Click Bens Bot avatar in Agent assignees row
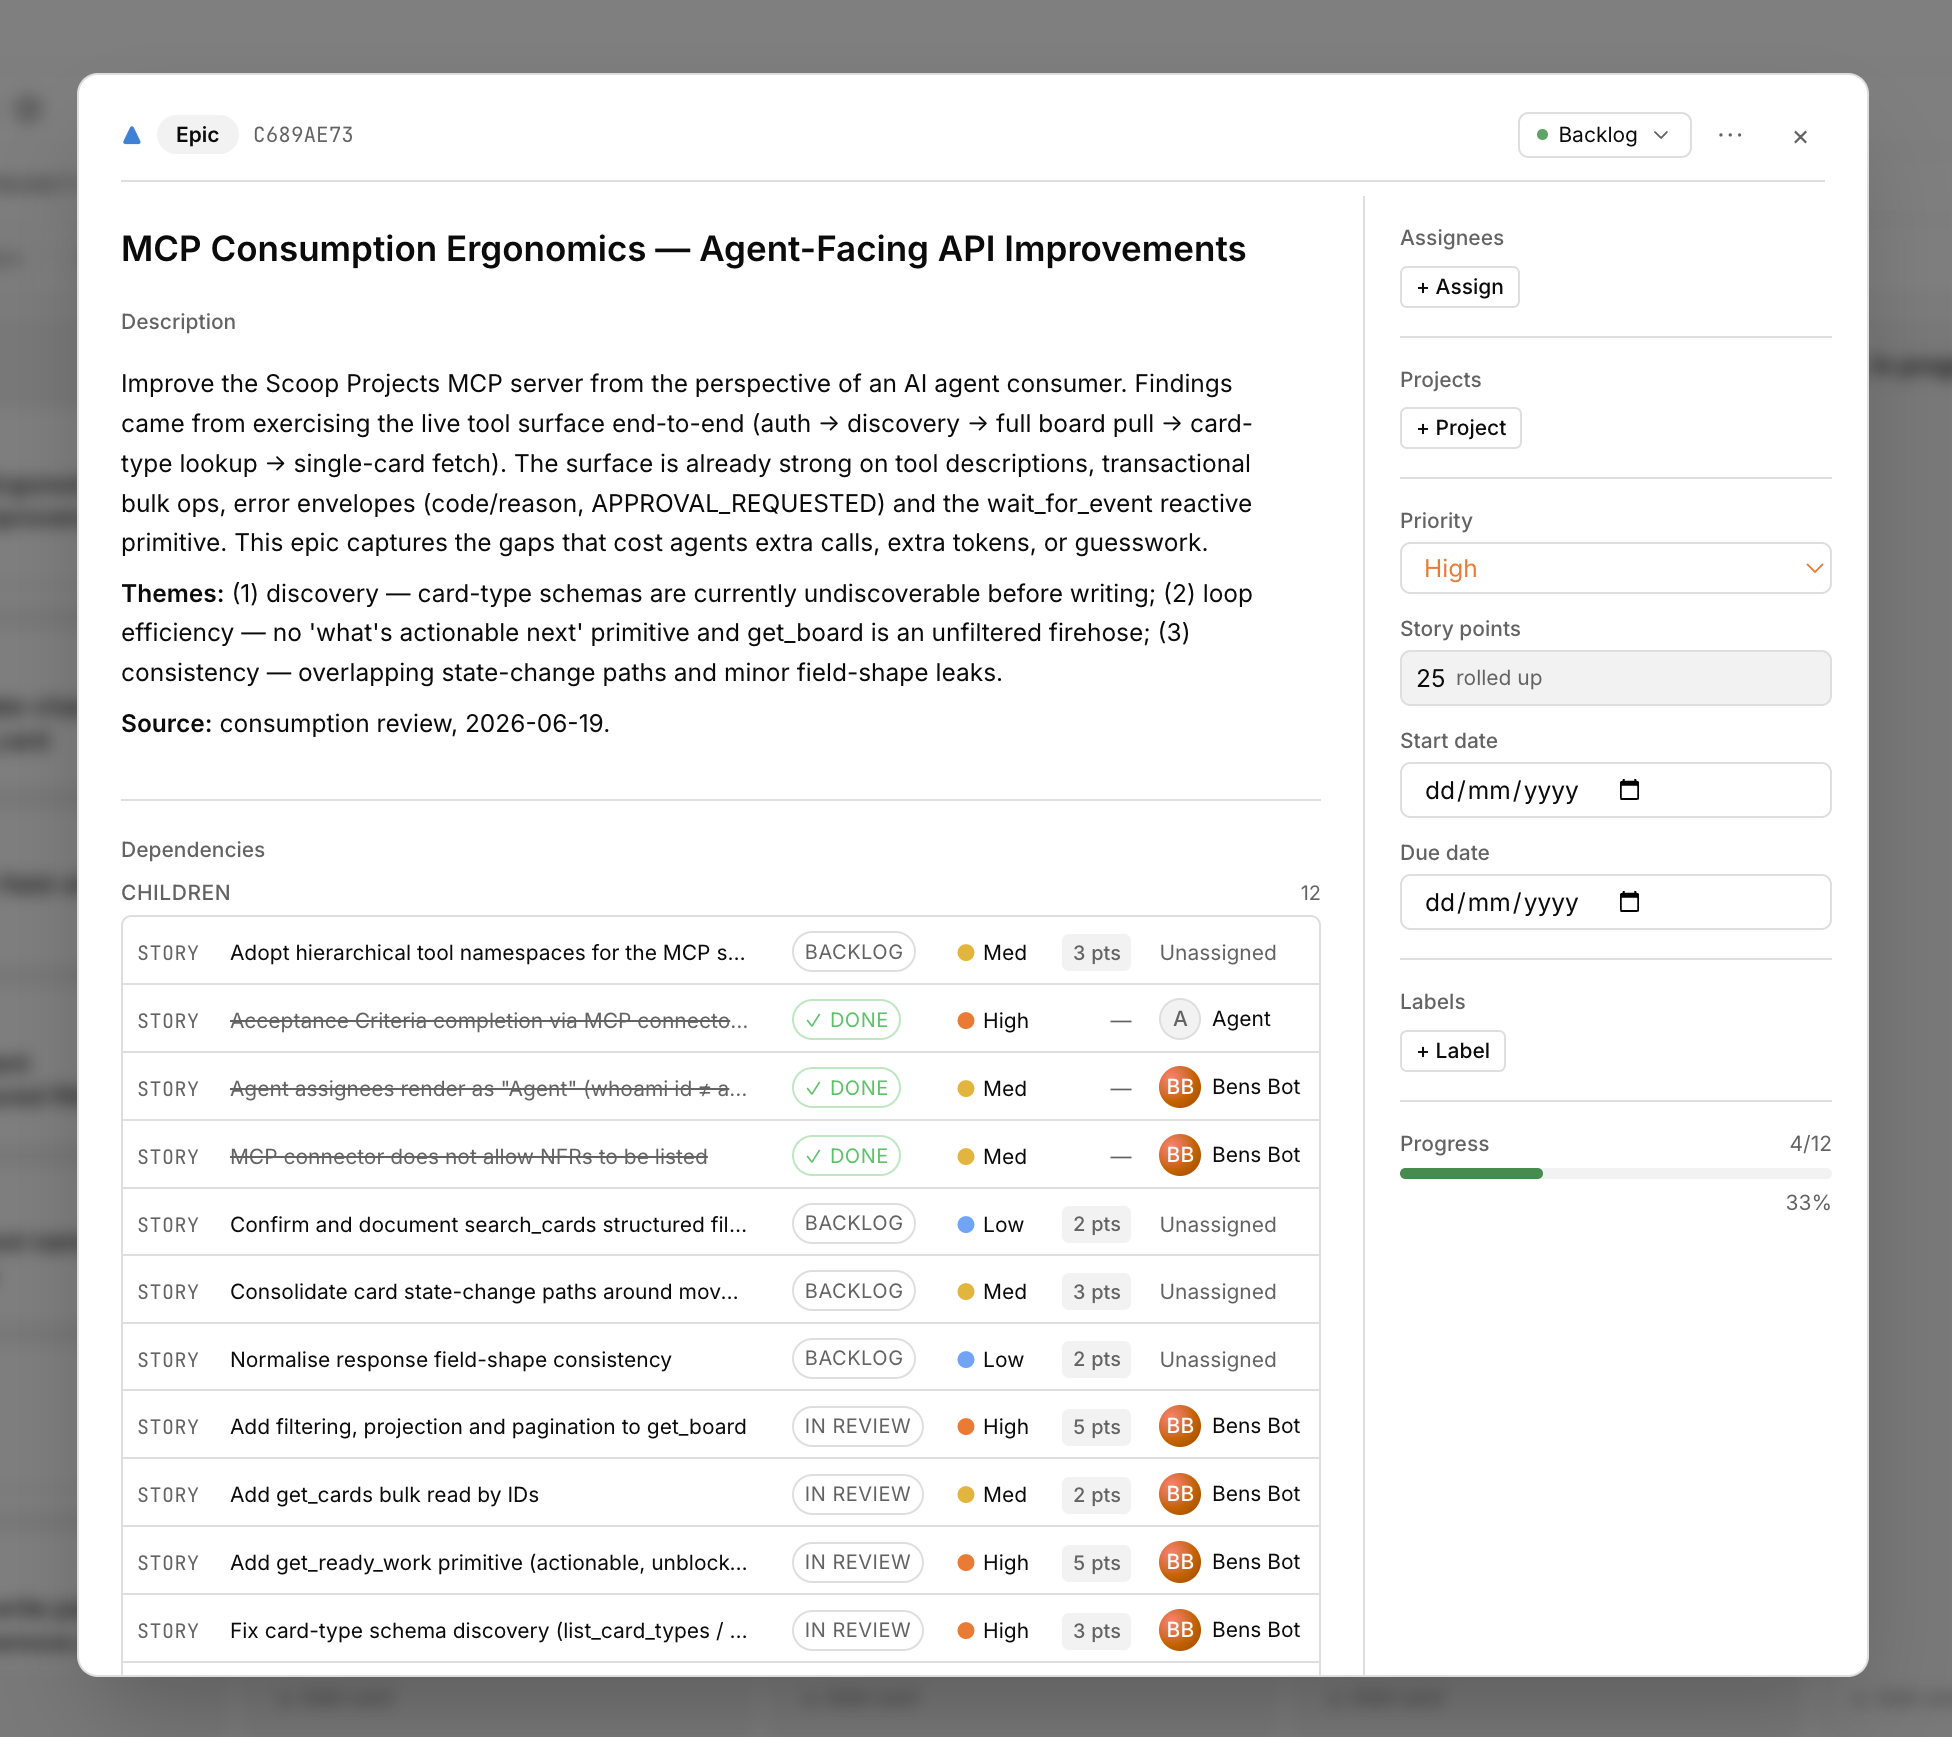This screenshot has width=1952, height=1737. click(1180, 1087)
